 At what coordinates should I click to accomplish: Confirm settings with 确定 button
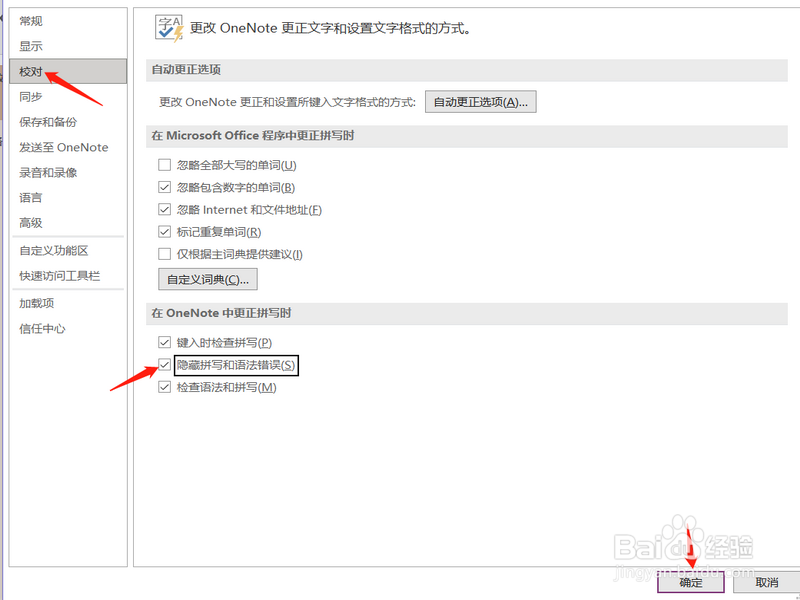(x=690, y=582)
